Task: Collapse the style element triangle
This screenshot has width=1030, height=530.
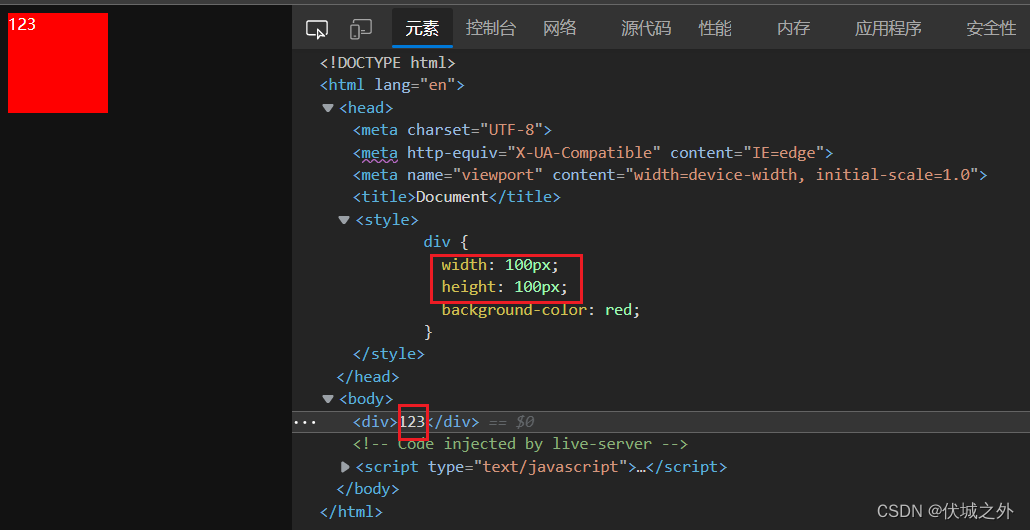Action: click(344, 220)
